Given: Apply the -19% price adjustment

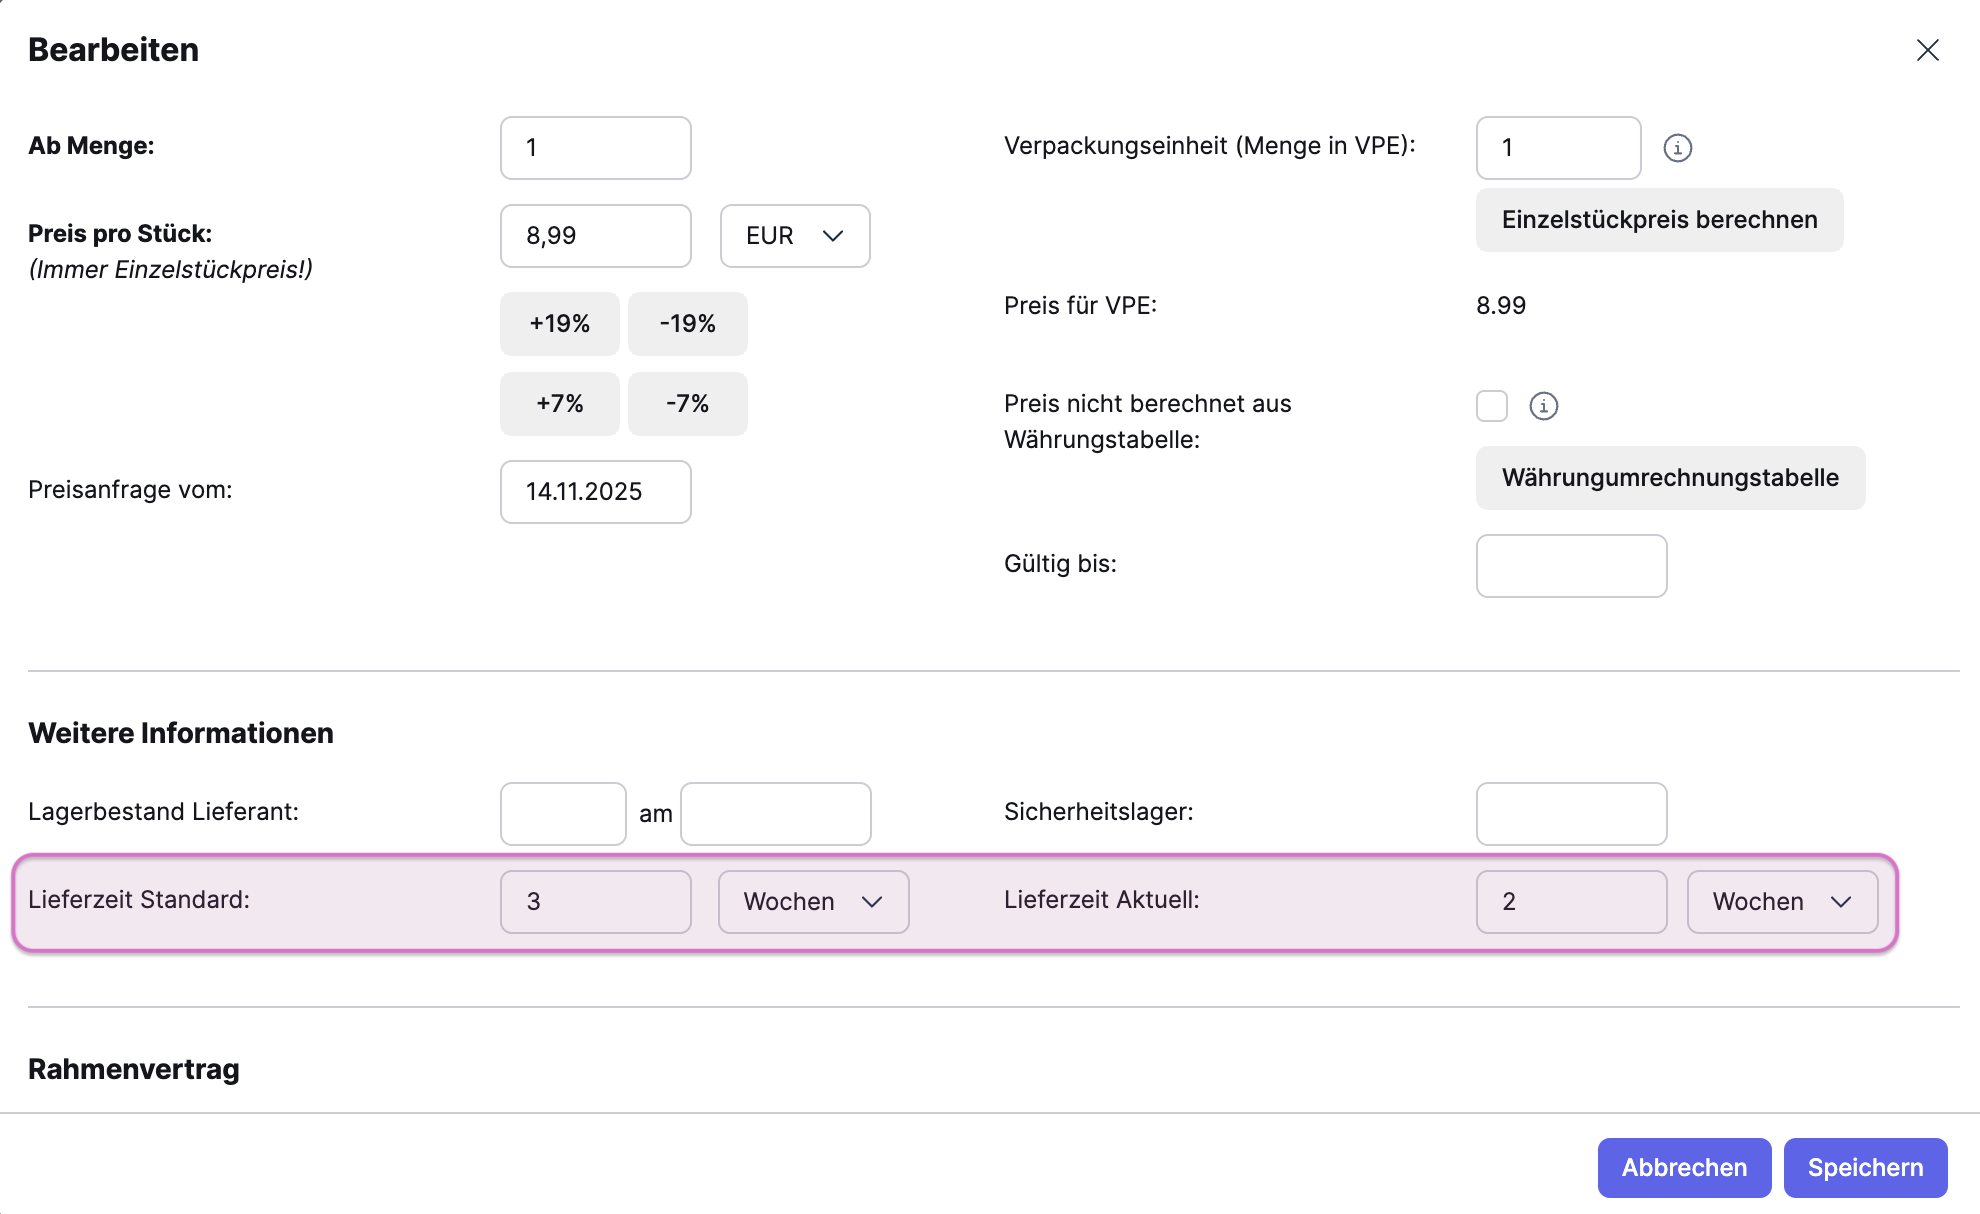Looking at the screenshot, I should 687,324.
